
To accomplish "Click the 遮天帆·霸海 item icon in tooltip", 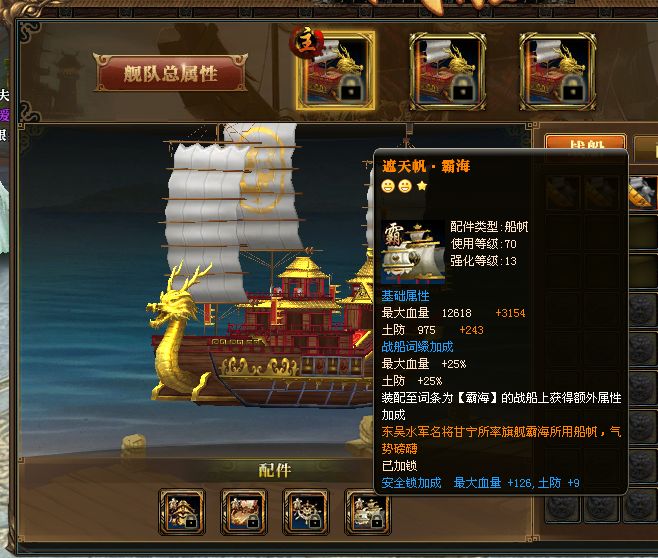I will [x=413, y=252].
